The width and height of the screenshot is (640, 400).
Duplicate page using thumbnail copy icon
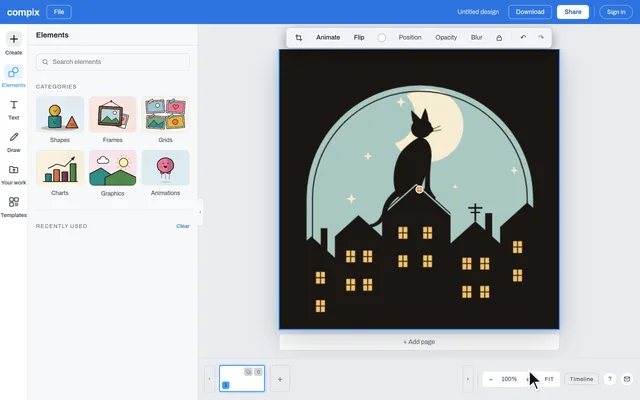point(248,372)
